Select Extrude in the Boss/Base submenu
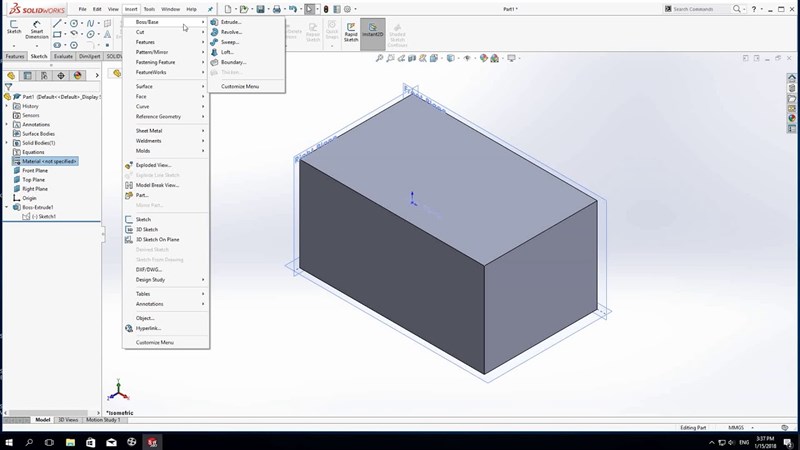Screen dimensions: 800x450 click(x=231, y=22)
